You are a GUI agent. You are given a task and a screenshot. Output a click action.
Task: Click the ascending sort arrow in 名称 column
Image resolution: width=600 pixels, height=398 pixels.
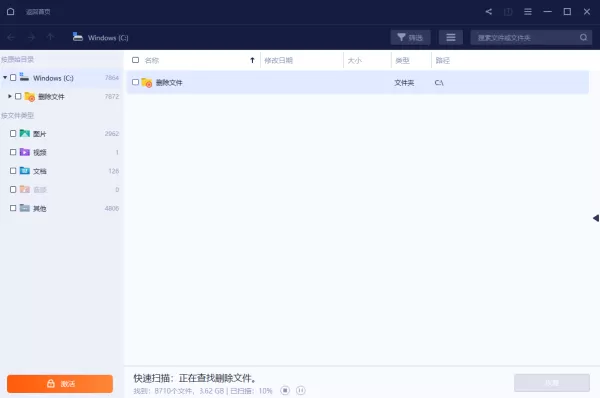(x=252, y=60)
